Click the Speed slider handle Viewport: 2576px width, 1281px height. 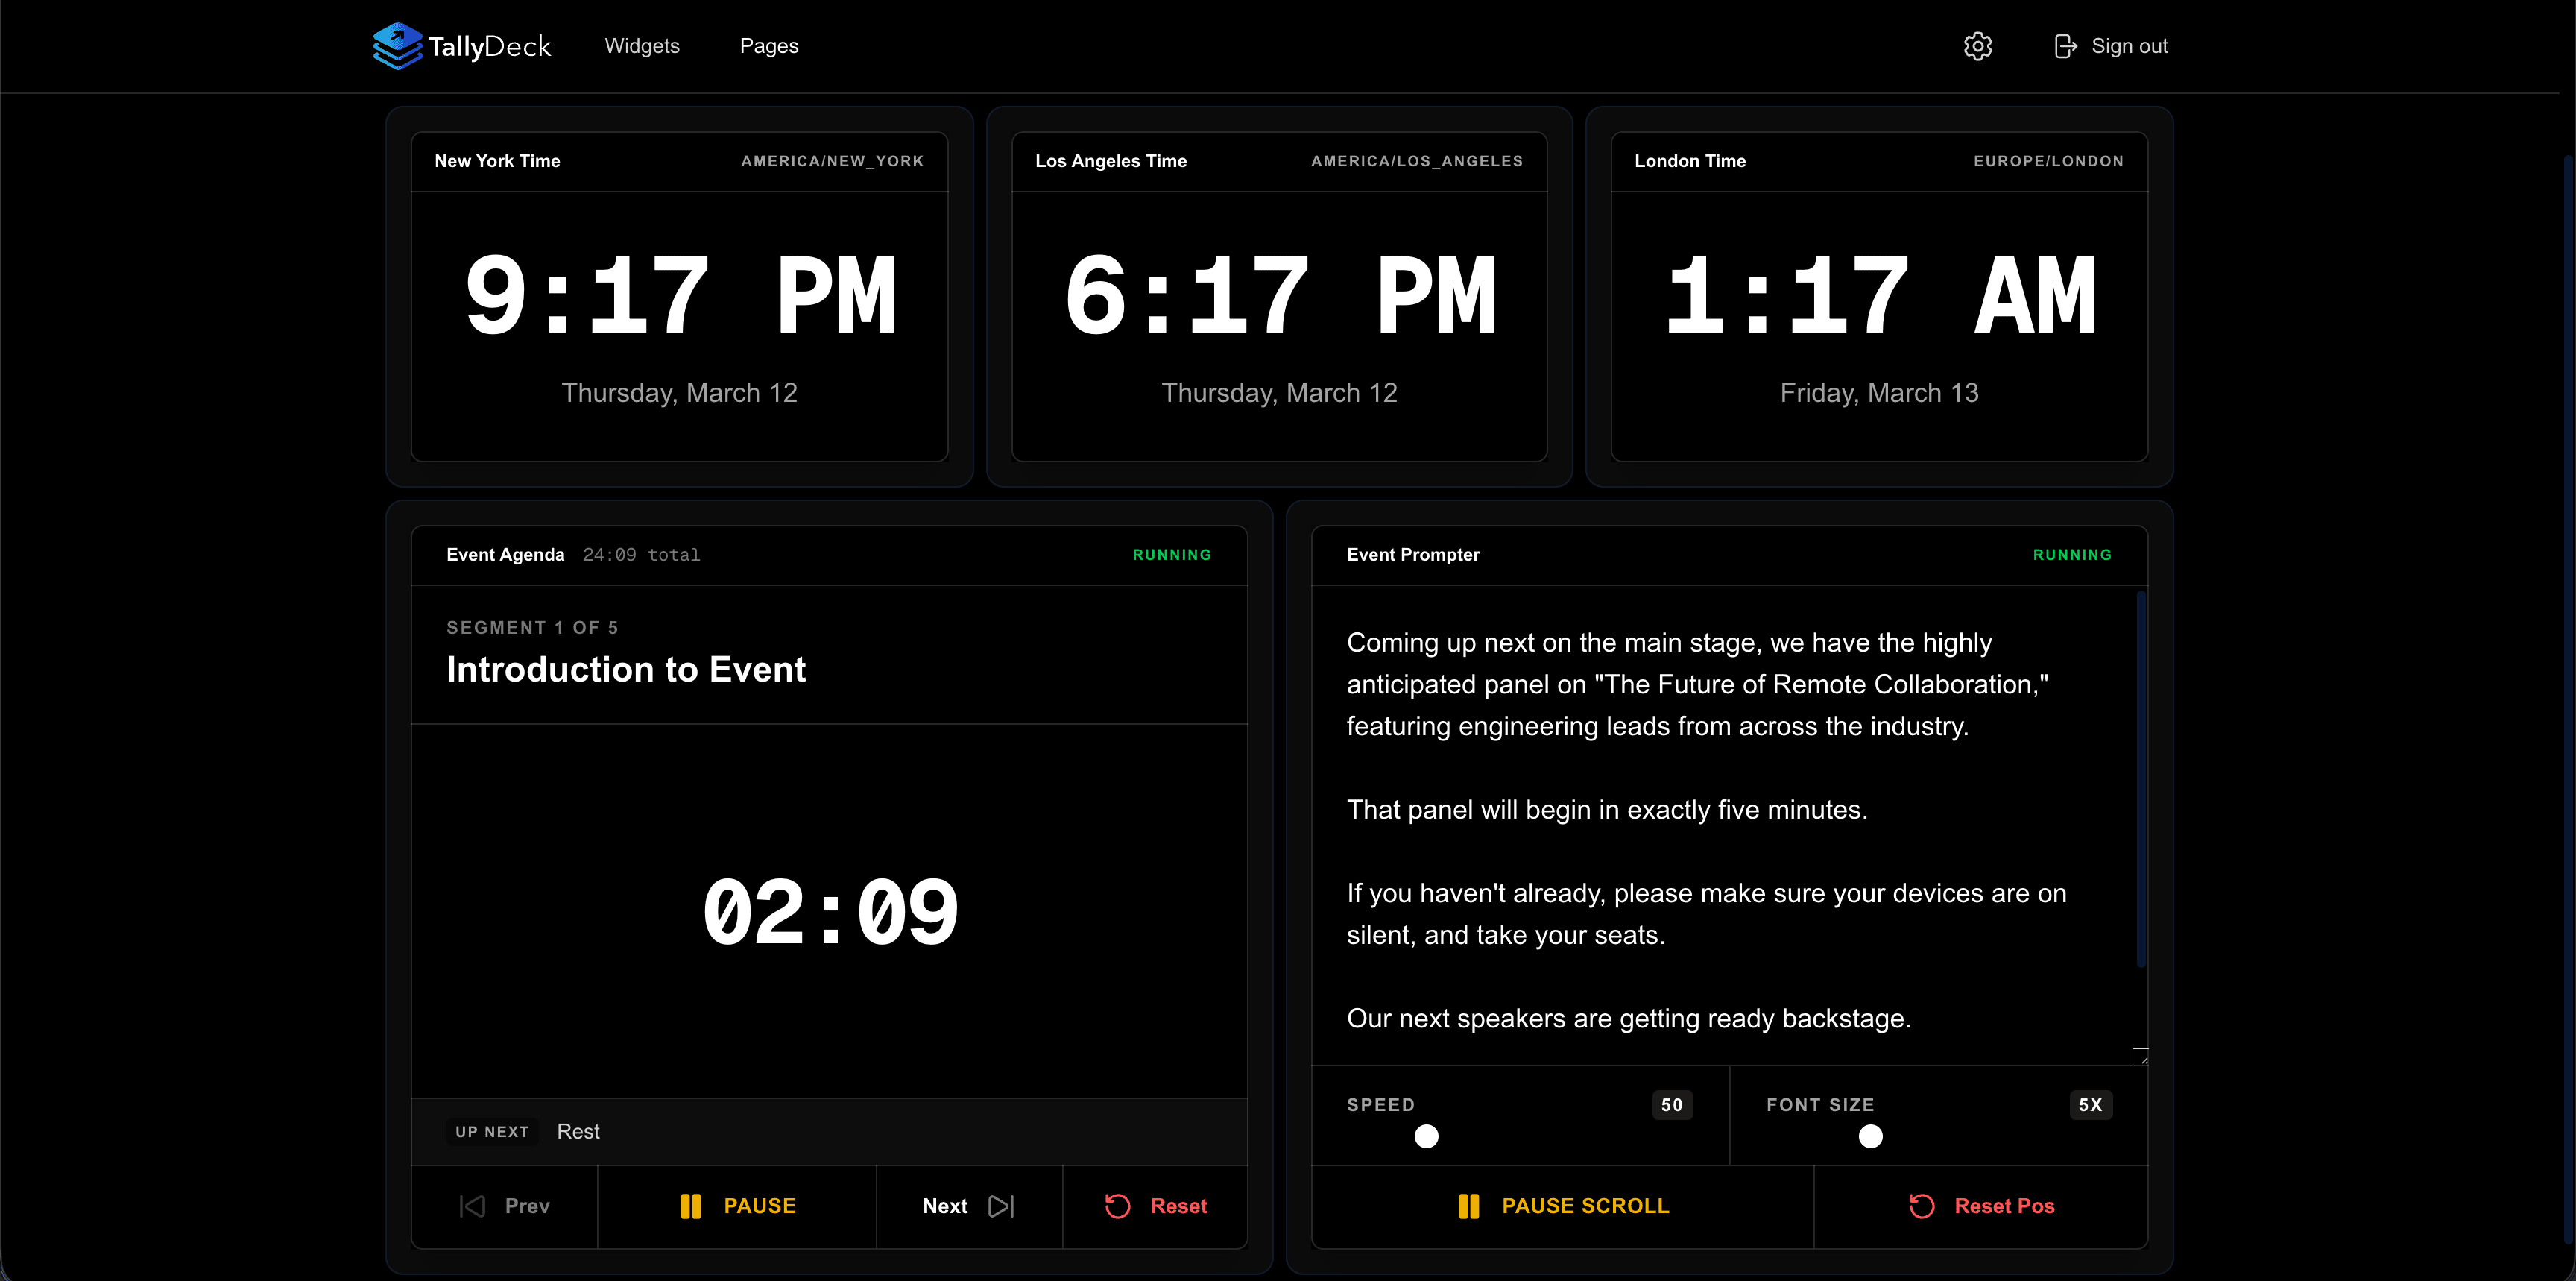1426,1136
